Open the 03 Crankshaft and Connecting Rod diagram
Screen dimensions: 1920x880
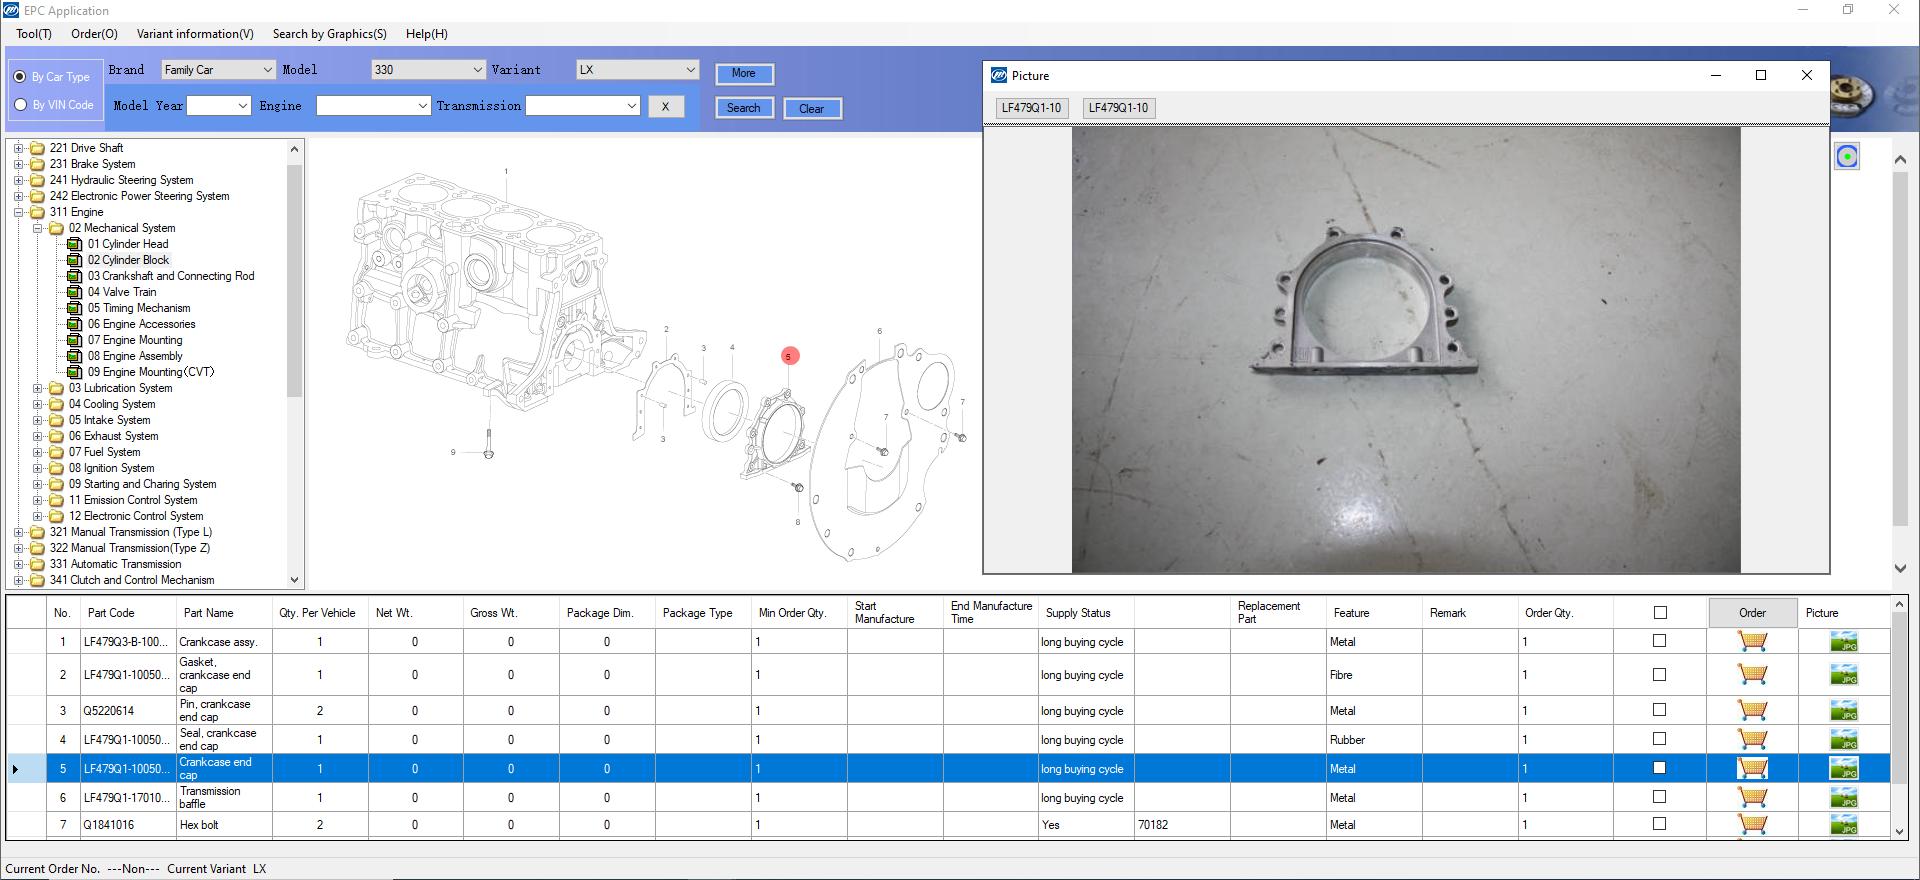tap(170, 276)
